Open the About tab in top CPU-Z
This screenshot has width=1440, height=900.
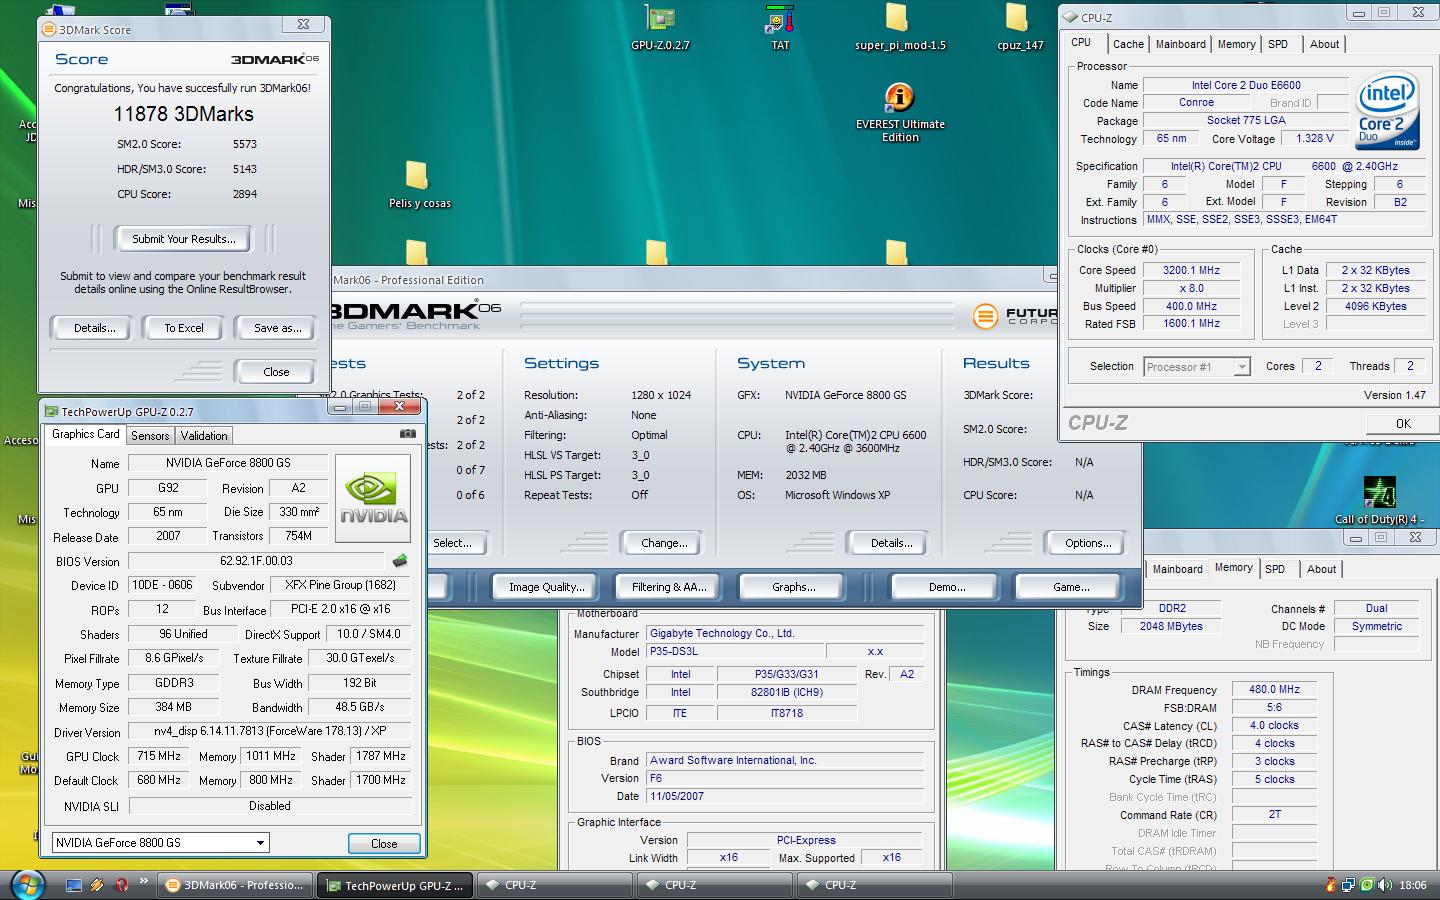tap(1325, 44)
